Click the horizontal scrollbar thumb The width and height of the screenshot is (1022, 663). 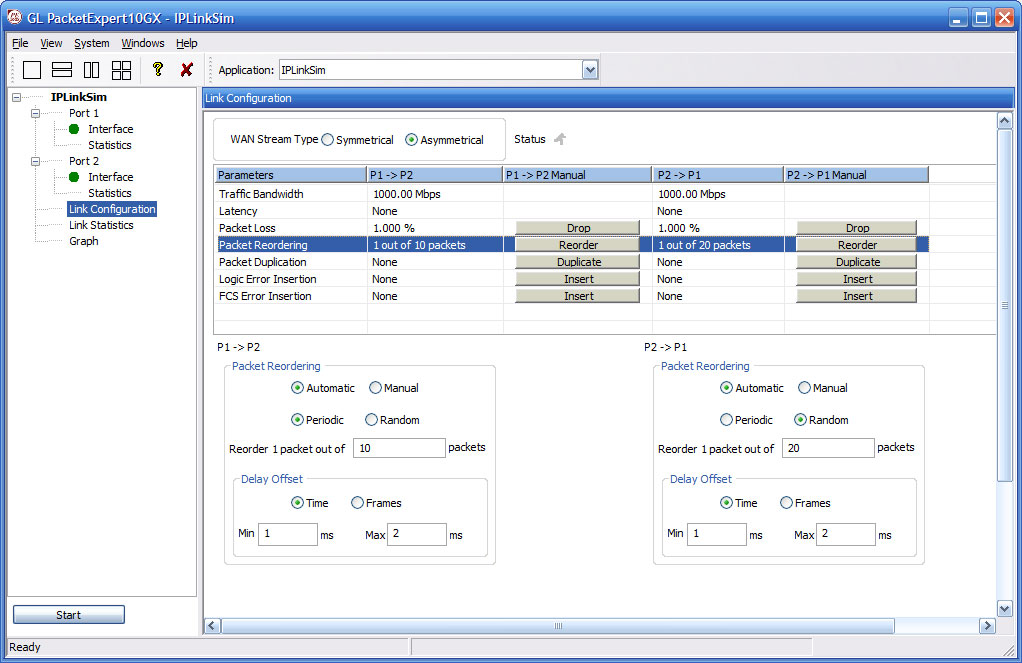tap(558, 626)
